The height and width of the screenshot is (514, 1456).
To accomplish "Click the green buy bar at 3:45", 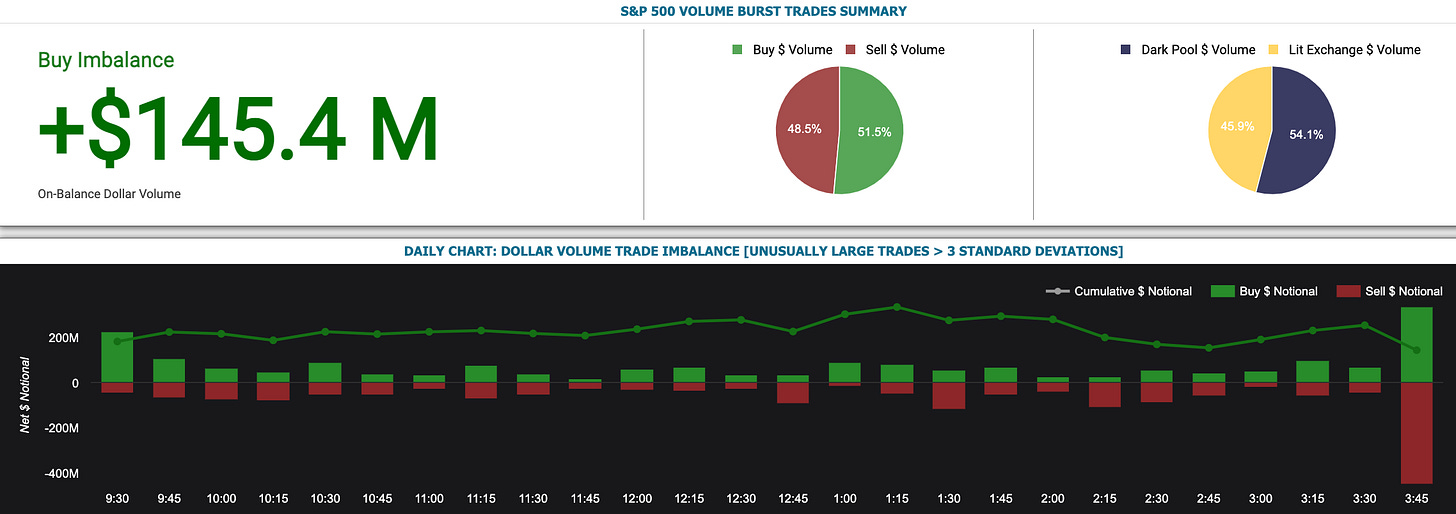I will pos(1417,345).
